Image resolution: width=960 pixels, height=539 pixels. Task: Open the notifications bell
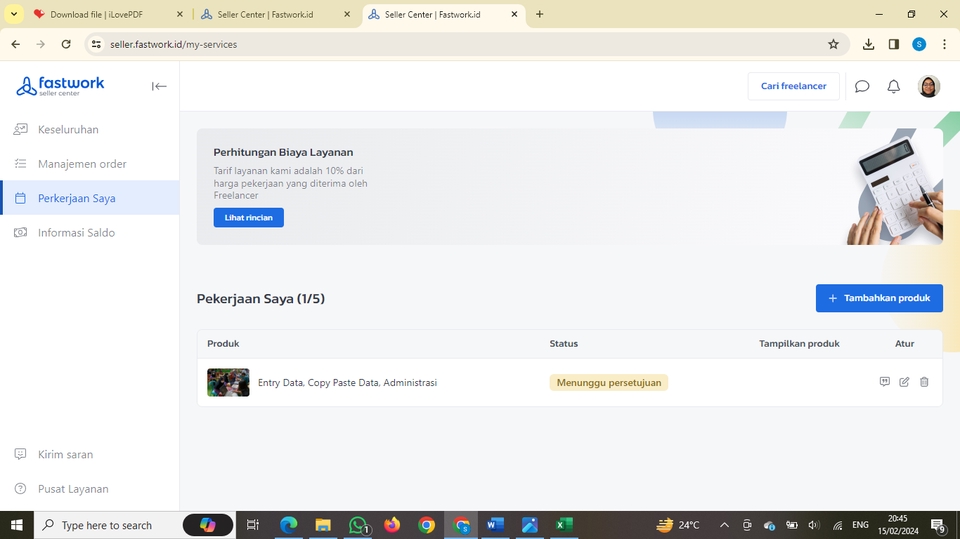tap(894, 86)
